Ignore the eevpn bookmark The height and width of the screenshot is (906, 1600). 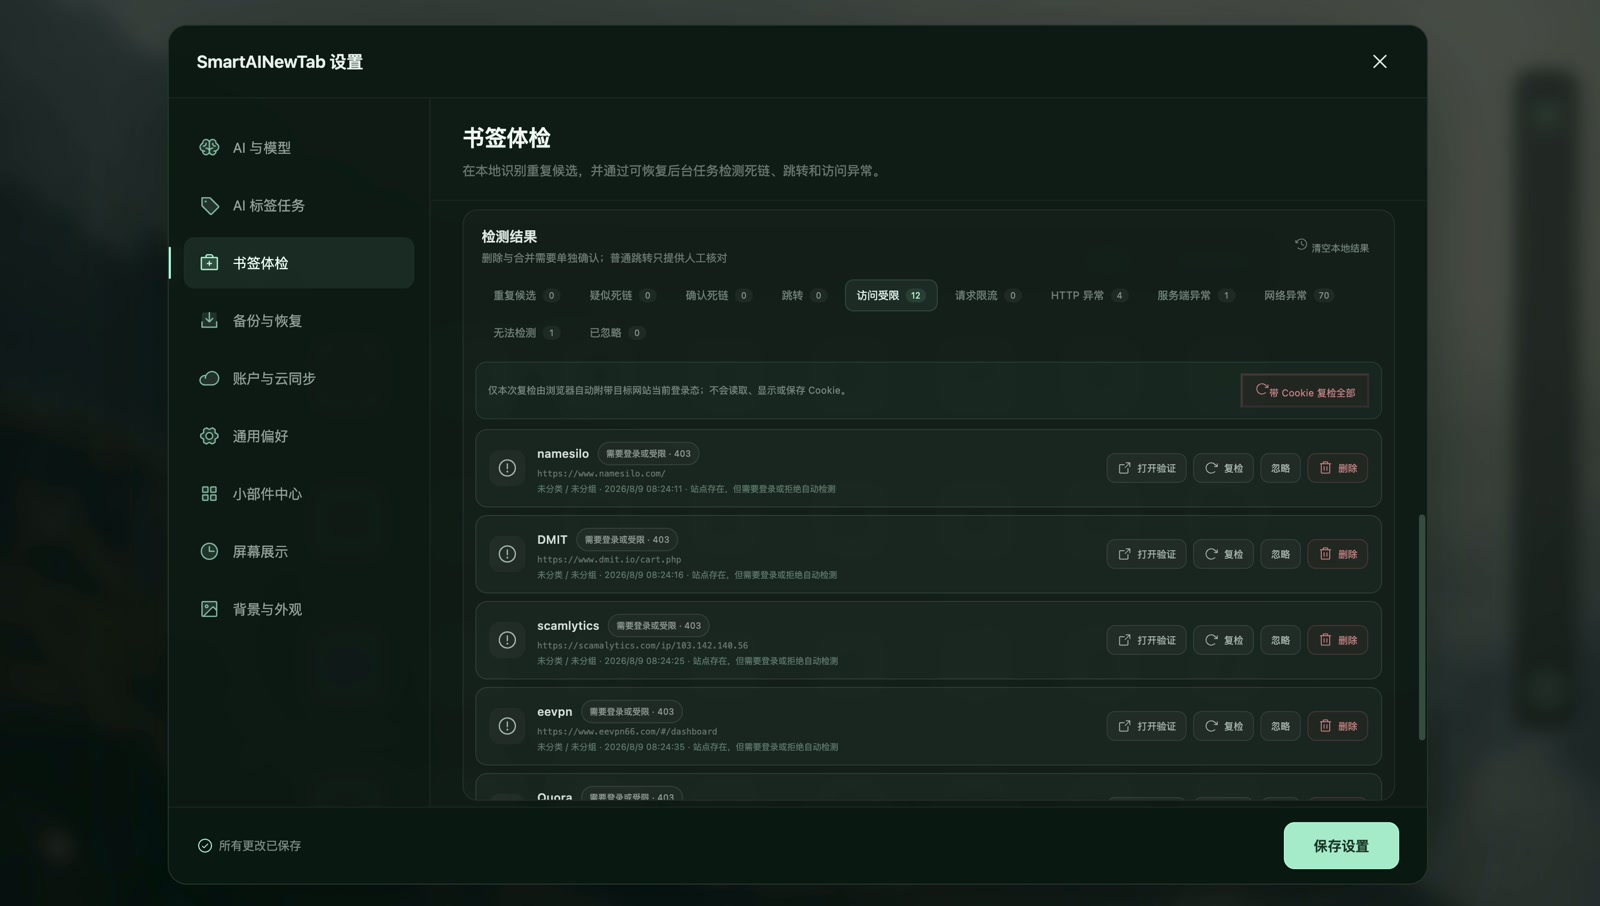(1280, 726)
